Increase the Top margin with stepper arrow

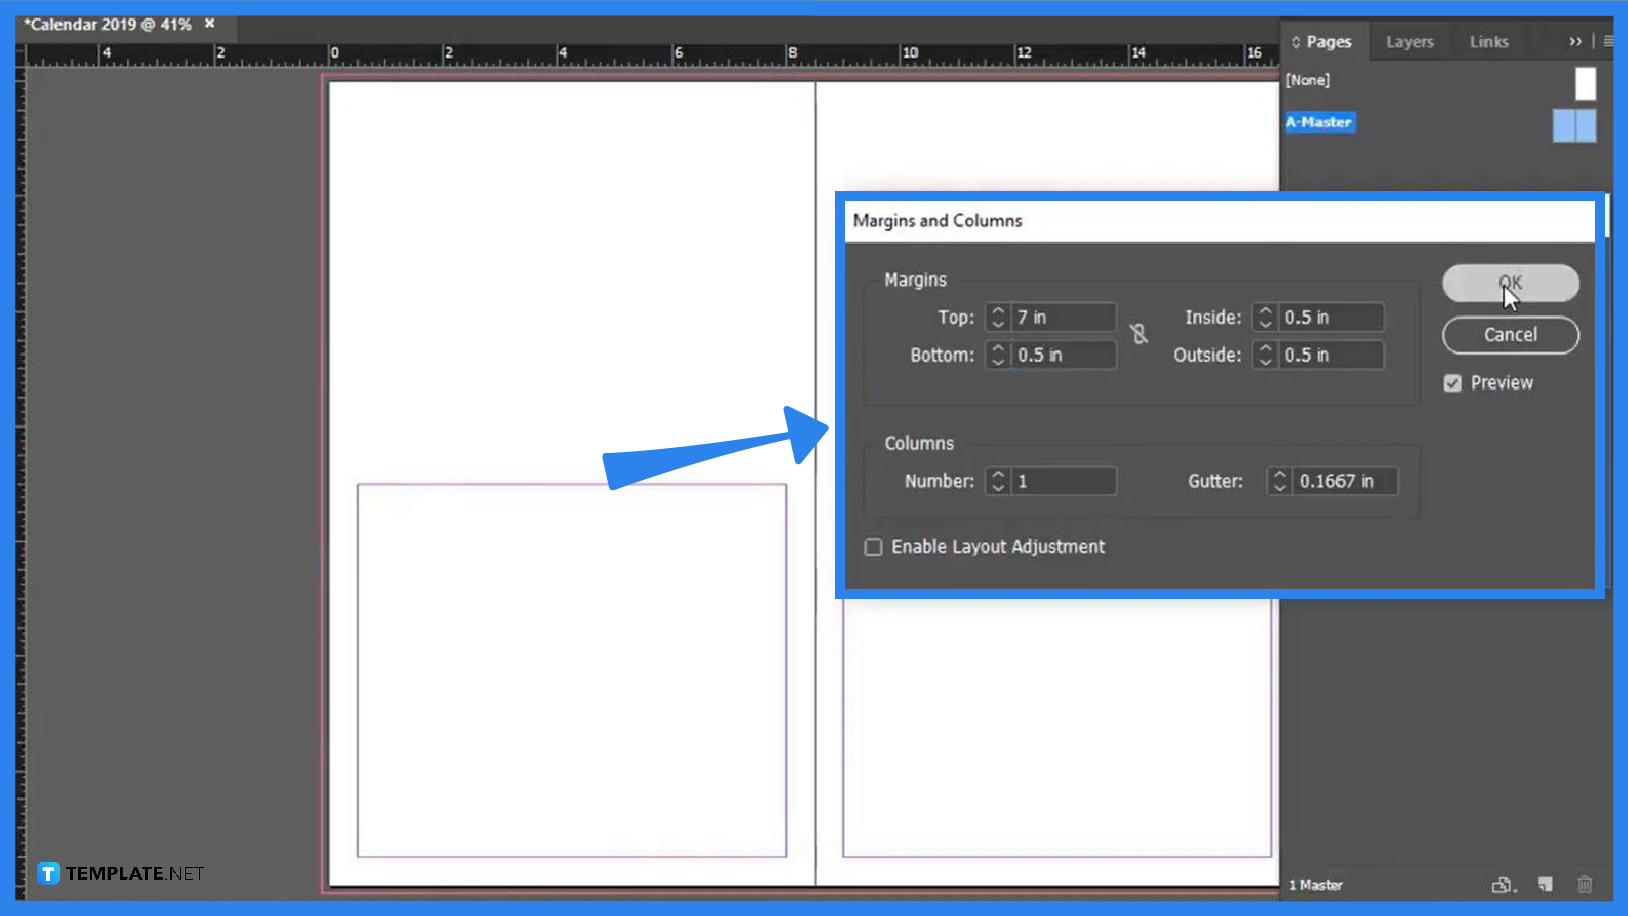pyautogui.click(x=997, y=311)
